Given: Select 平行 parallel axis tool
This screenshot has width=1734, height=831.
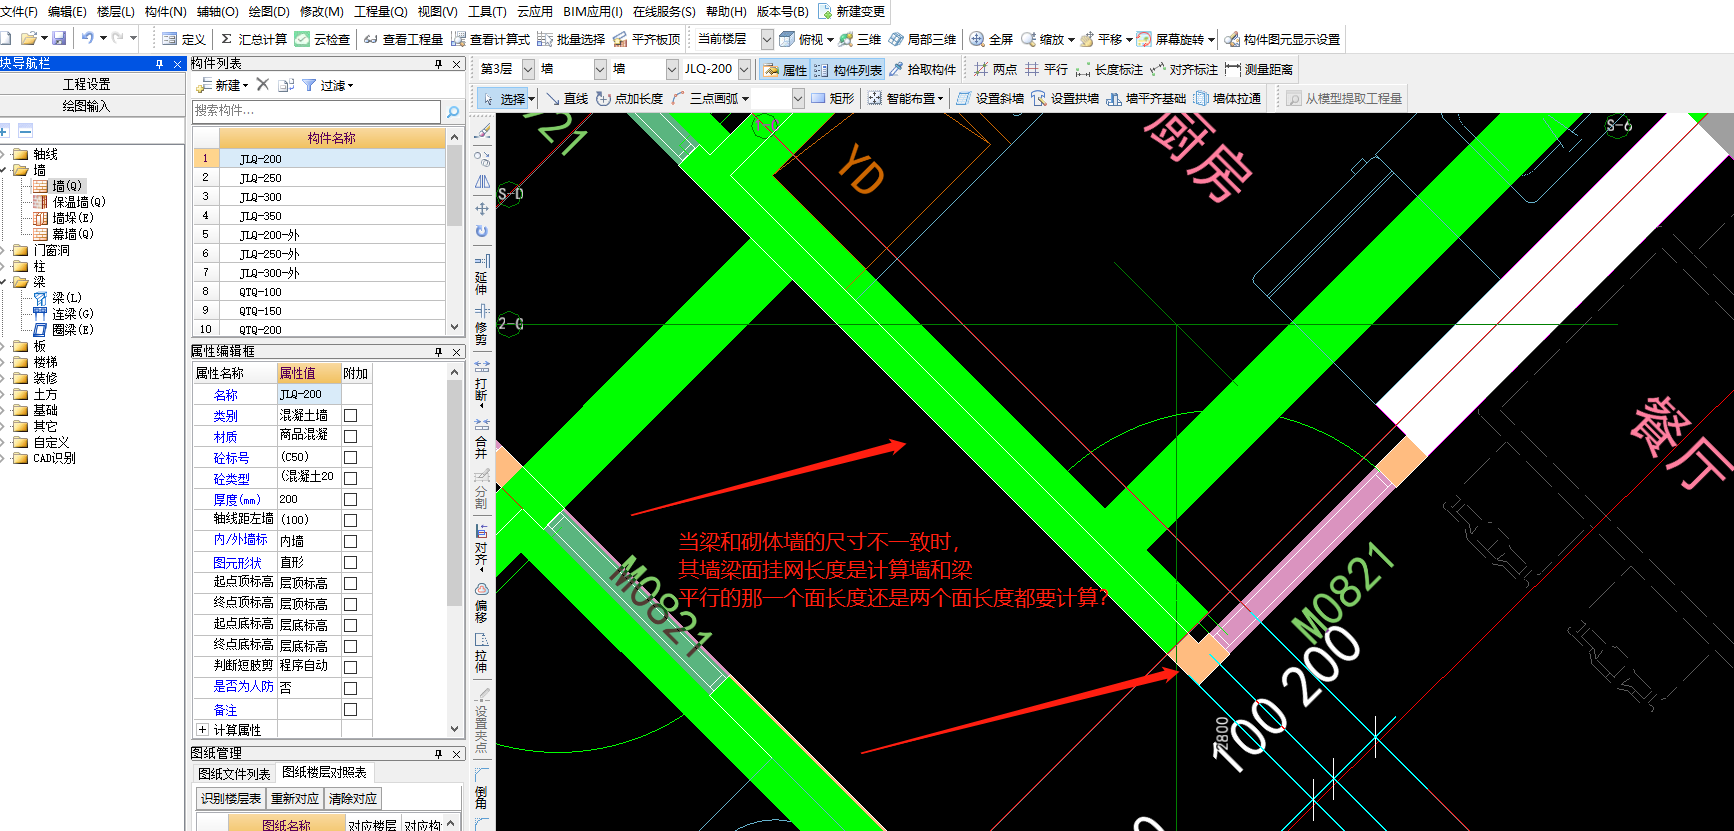Looking at the screenshot, I should click(x=1046, y=69).
